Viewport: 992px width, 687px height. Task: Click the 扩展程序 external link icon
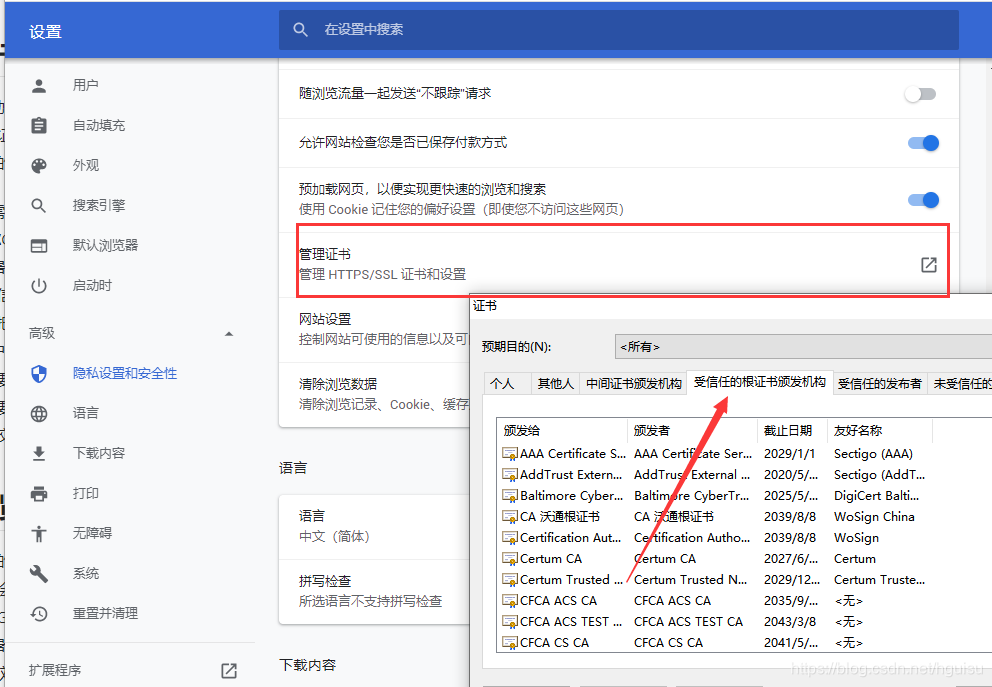(x=228, y=671)
